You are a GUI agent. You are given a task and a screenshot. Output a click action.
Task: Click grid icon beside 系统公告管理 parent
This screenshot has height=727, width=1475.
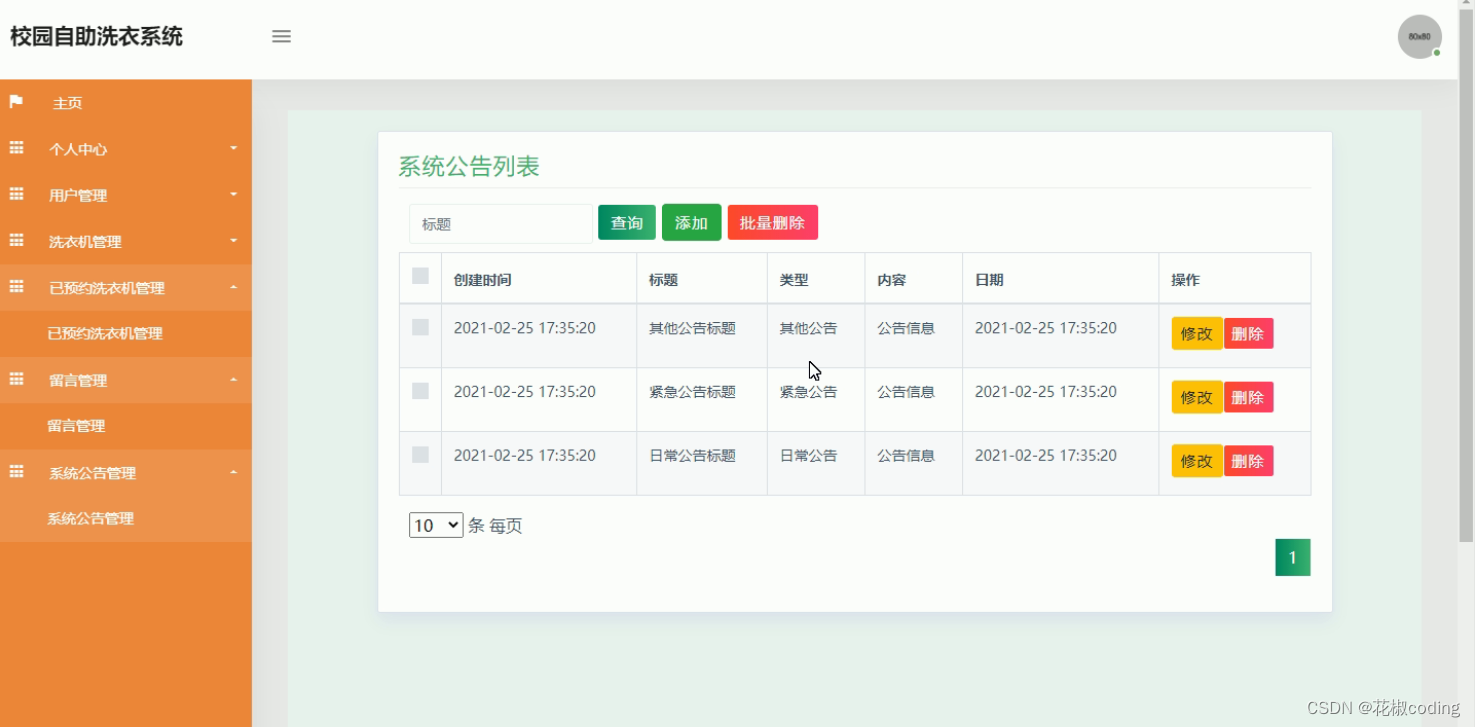click(16, 472)
